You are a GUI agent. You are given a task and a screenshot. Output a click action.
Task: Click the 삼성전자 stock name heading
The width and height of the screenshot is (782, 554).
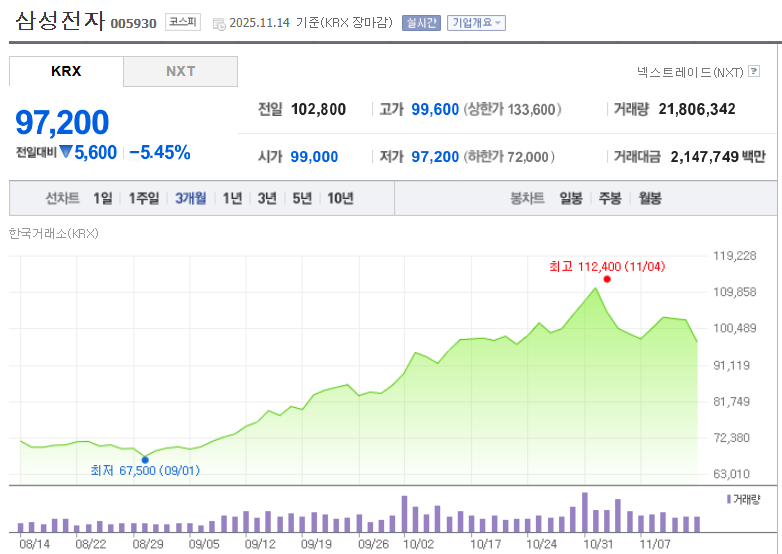(x=60, y=21)
